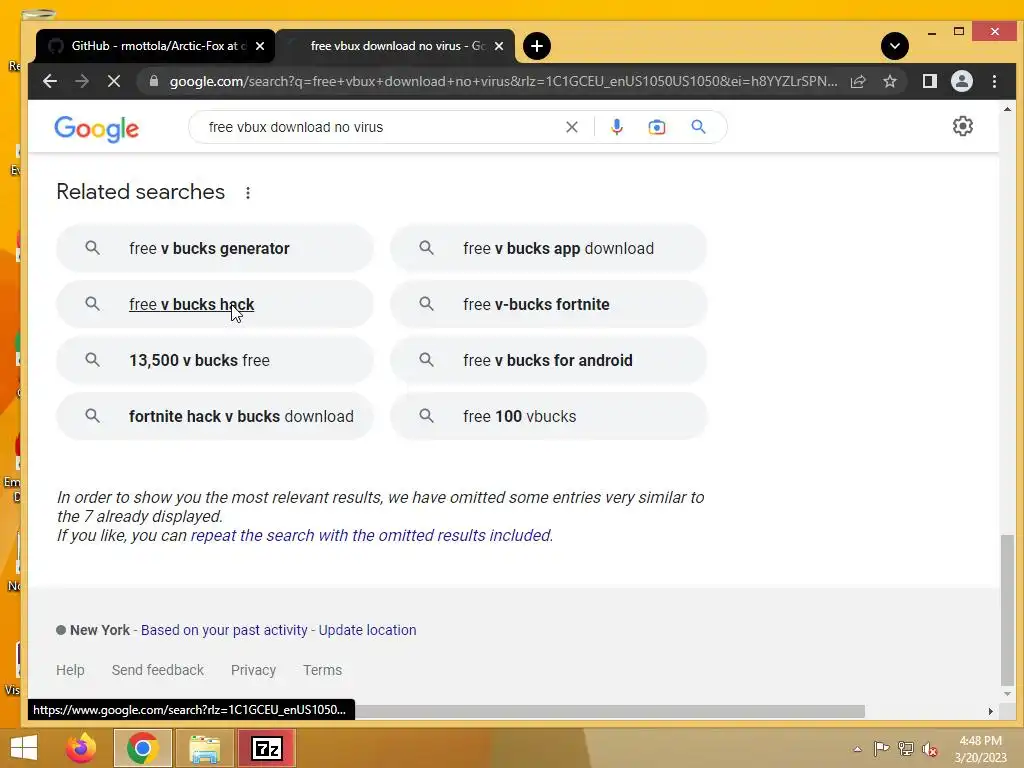Click the scrollbar up arrow
Screen dimensions: 1024x768
tap(1008, 109)
